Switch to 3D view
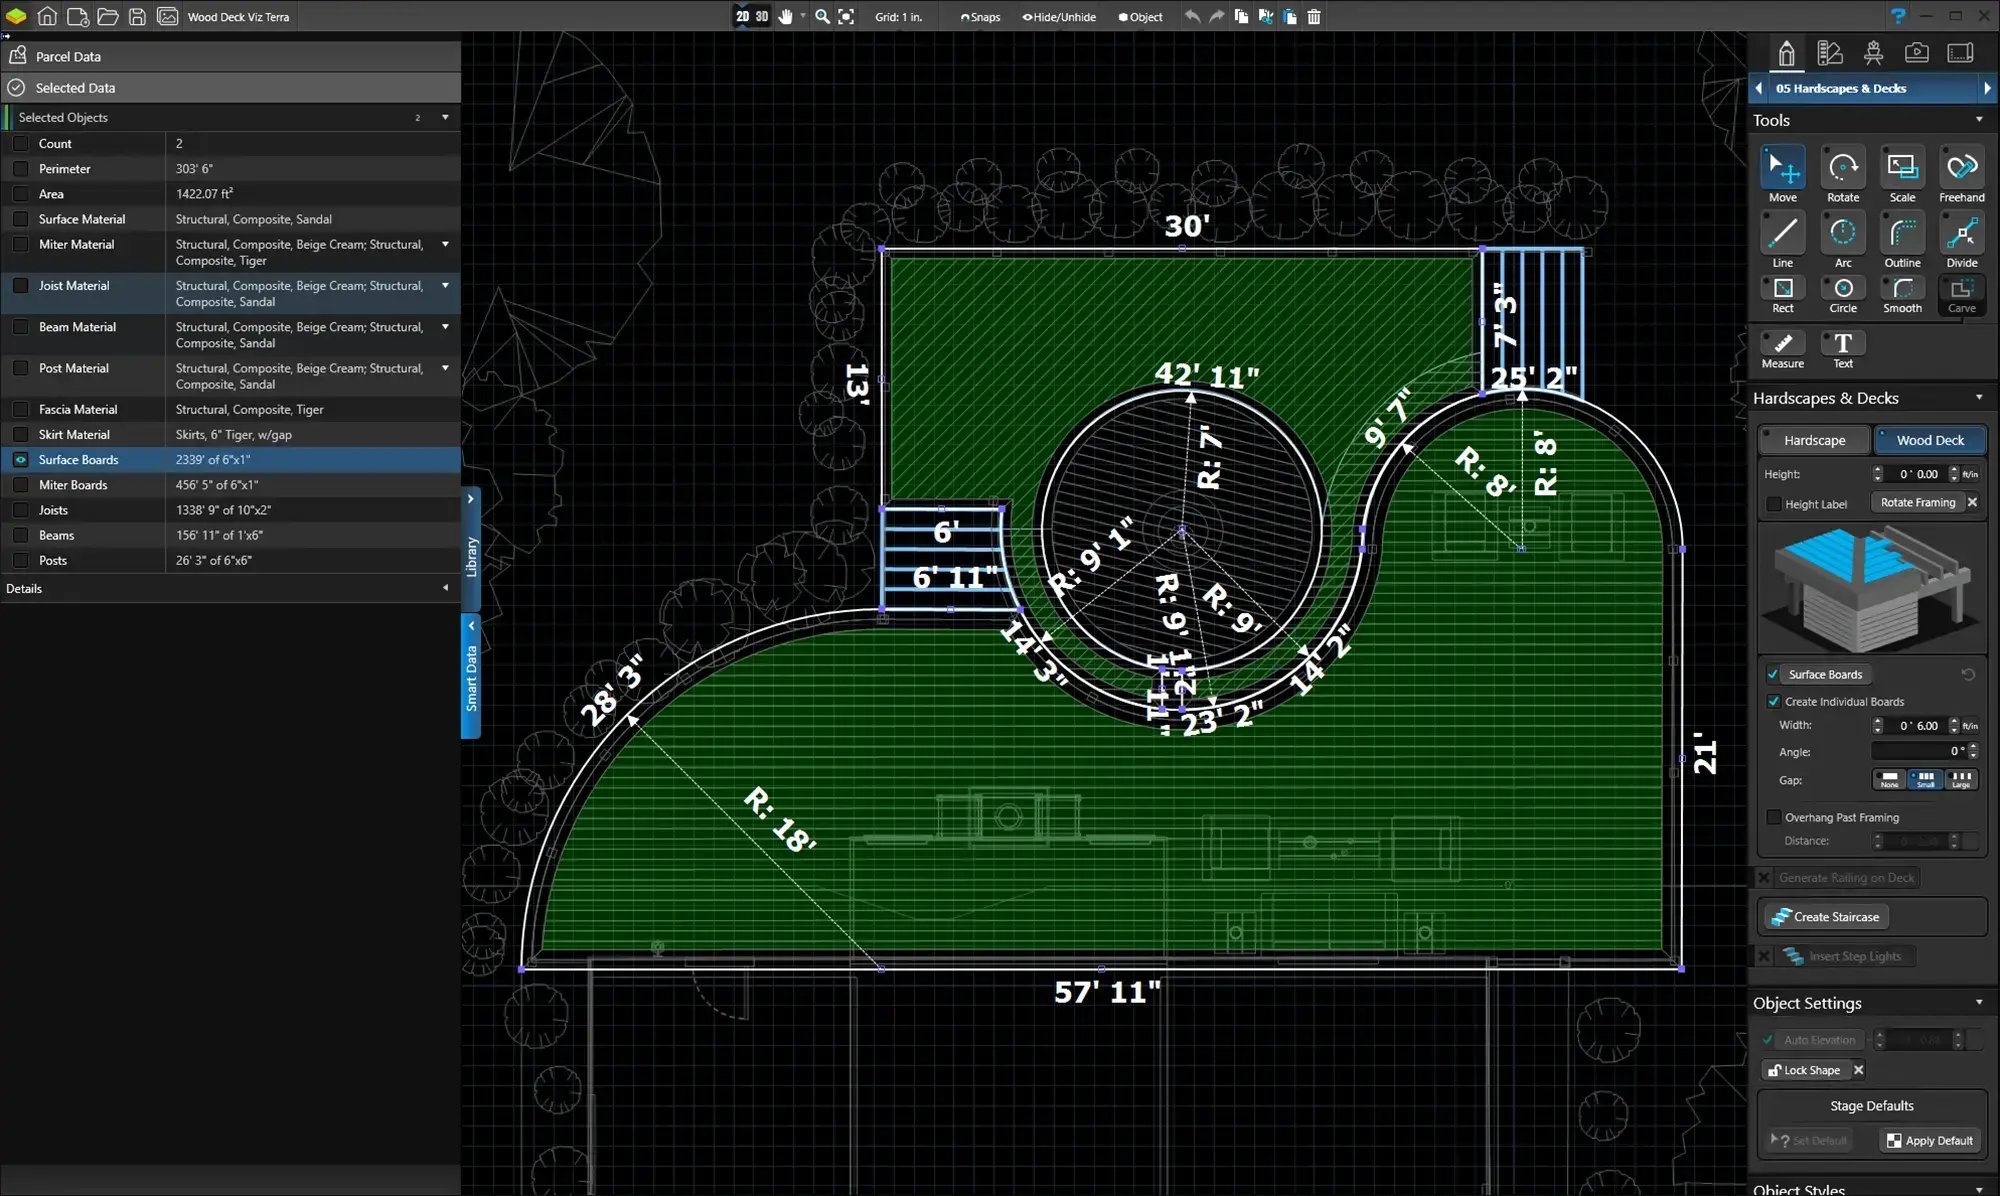The width and height of the screenshot is (2000, 1196). pyautogui.click(x=762, y=16)
